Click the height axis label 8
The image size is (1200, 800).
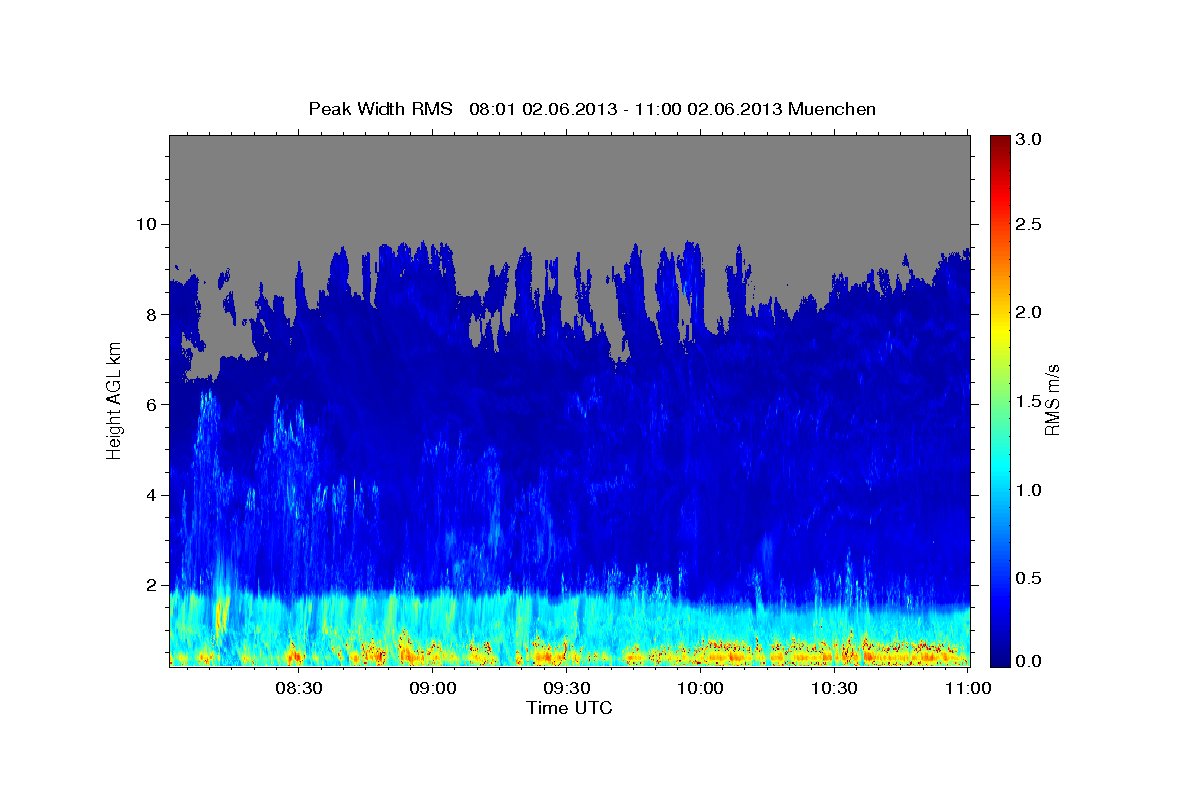click(154, 314)
